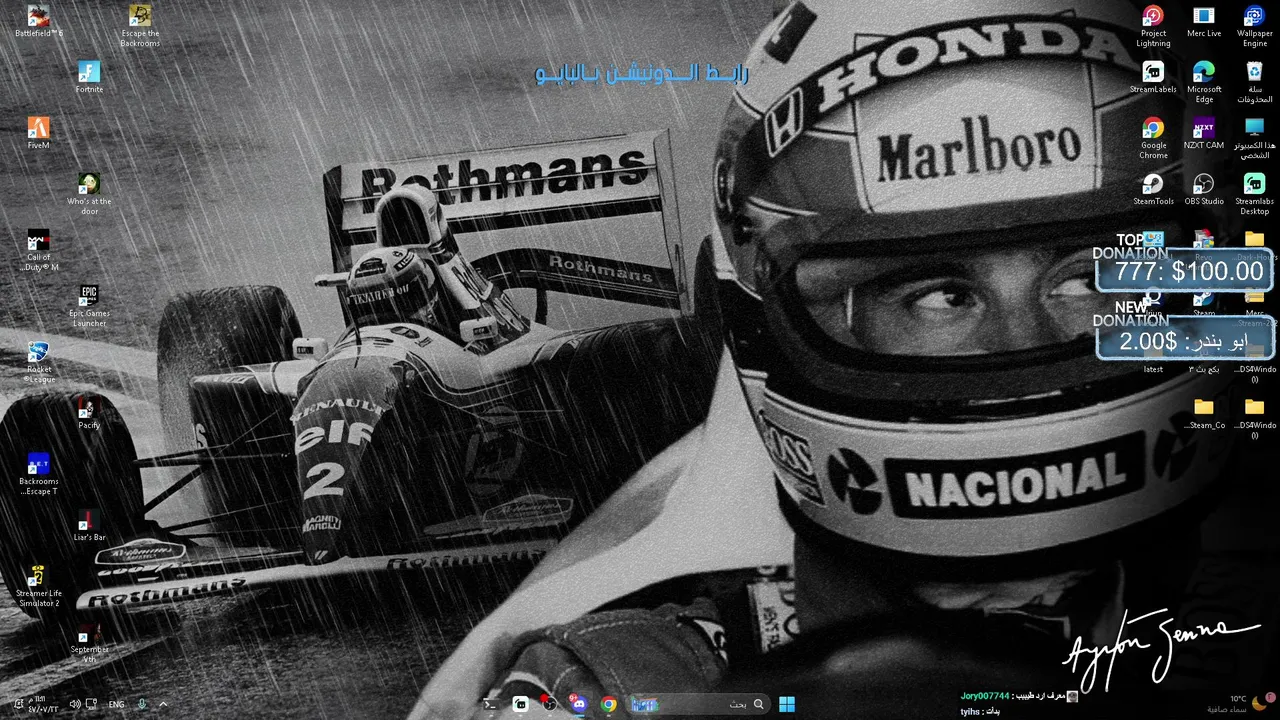Open the taskbar clock and date
1280x720 pixels.
pos(43,704)
